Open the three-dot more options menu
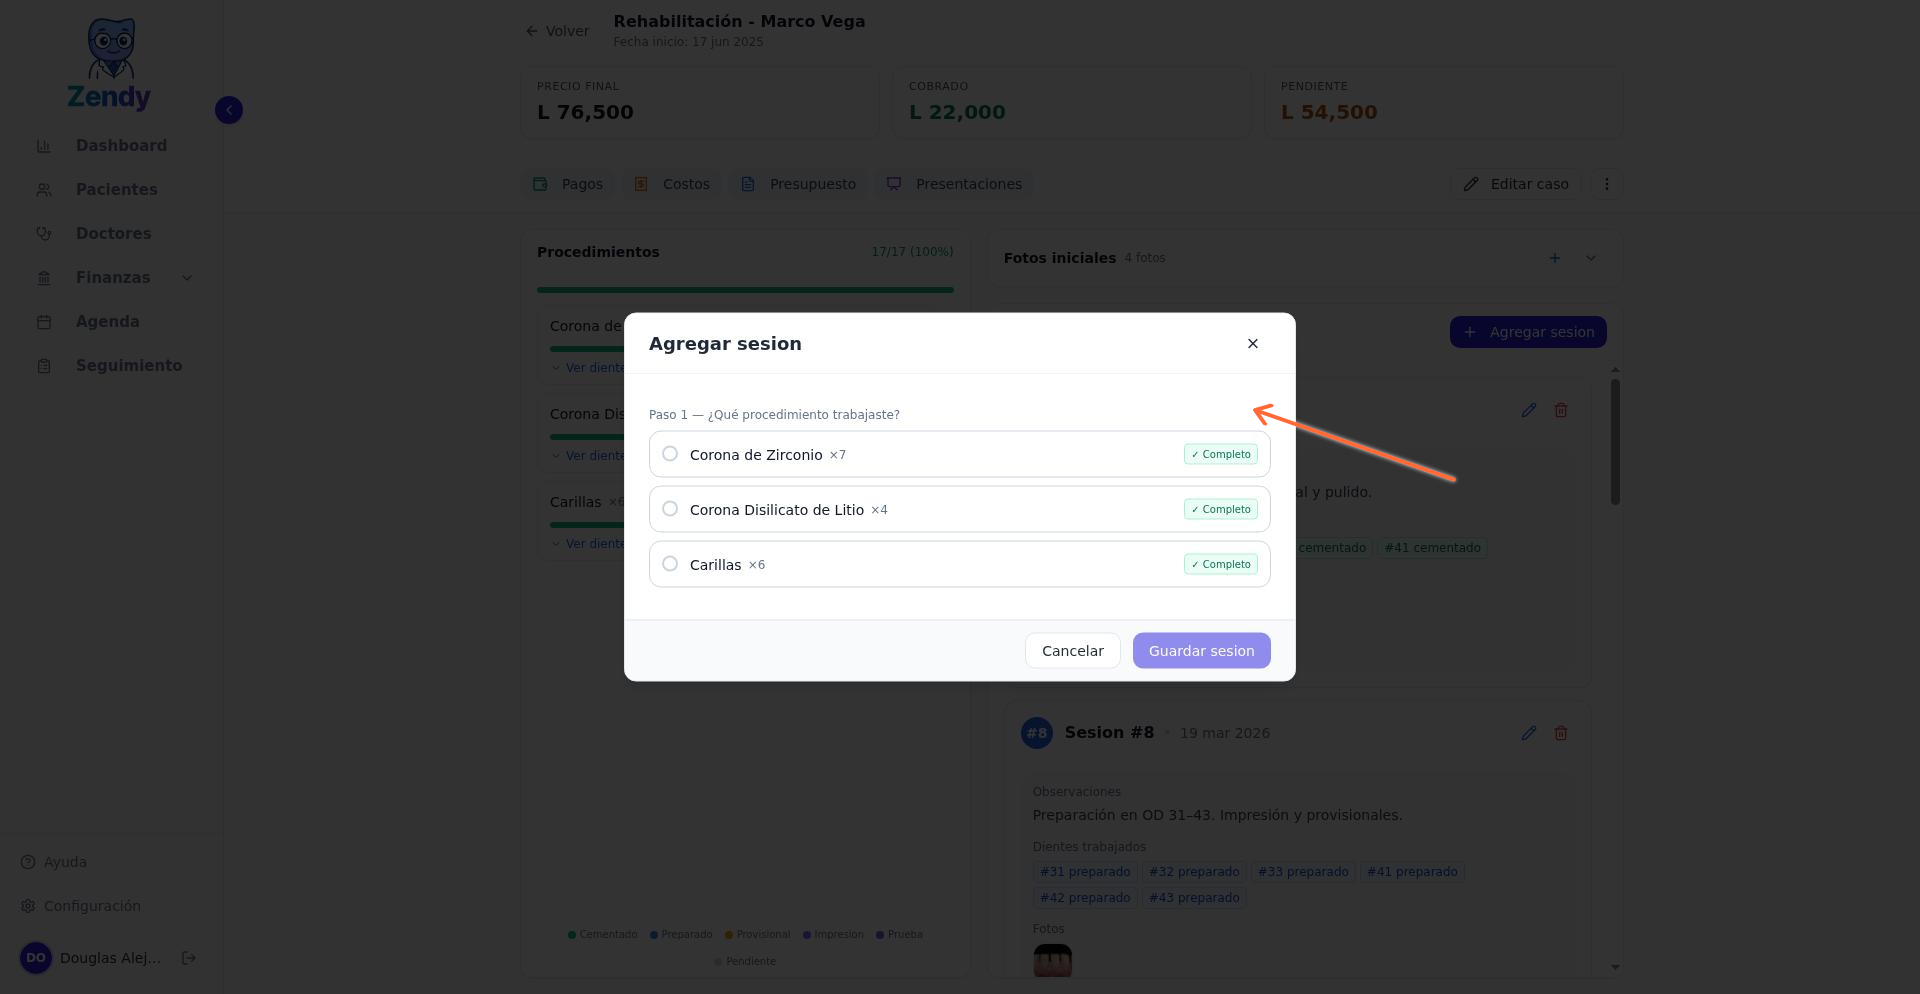 1606,184
